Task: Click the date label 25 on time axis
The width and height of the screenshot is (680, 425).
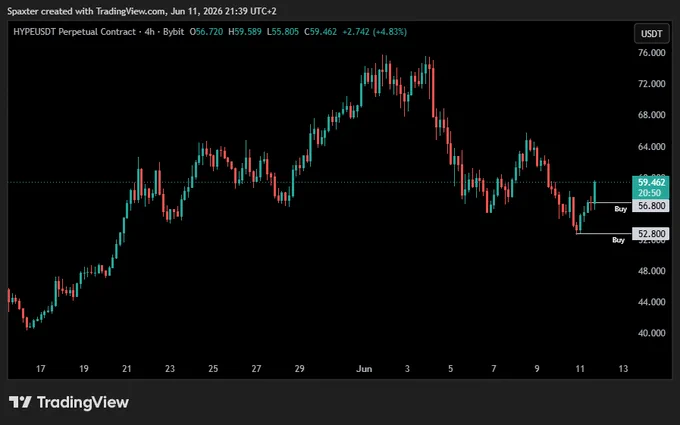Action: pos(213,369)
